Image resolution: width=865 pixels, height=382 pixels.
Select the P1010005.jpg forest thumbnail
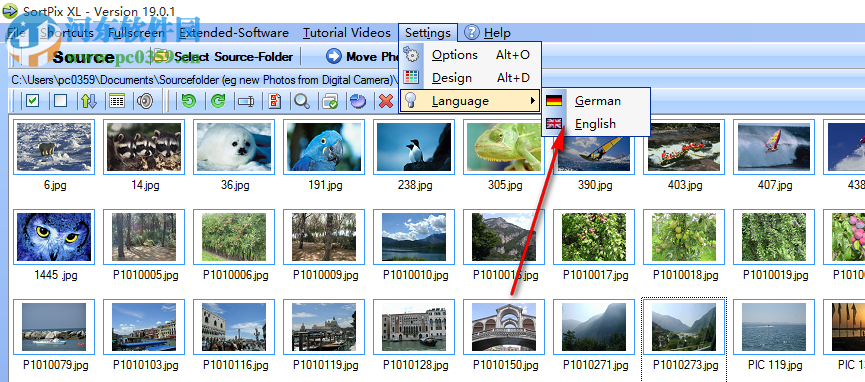(144, 237)
